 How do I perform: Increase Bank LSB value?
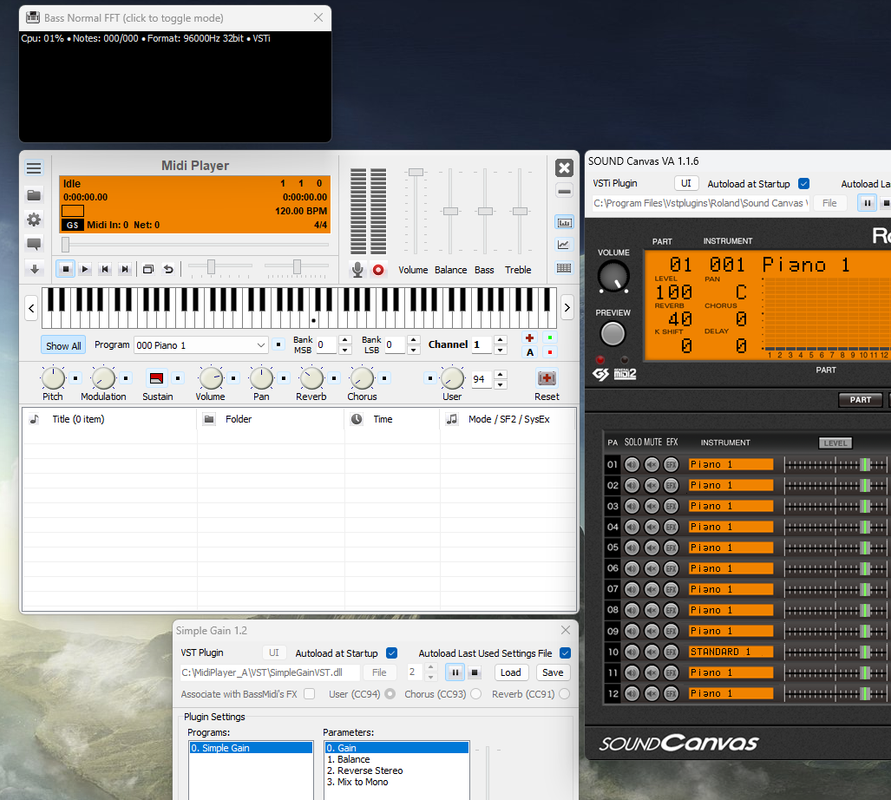pyautogui.click(x=414, y=340)
